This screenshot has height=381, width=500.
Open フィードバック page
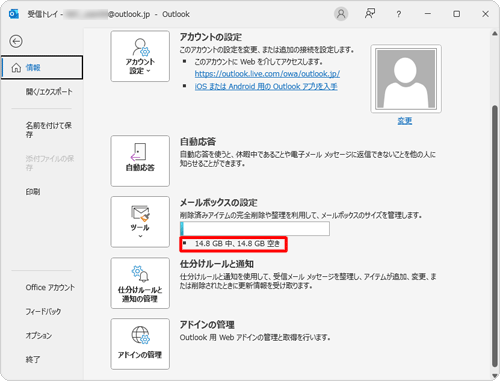(x=43, y=311)
